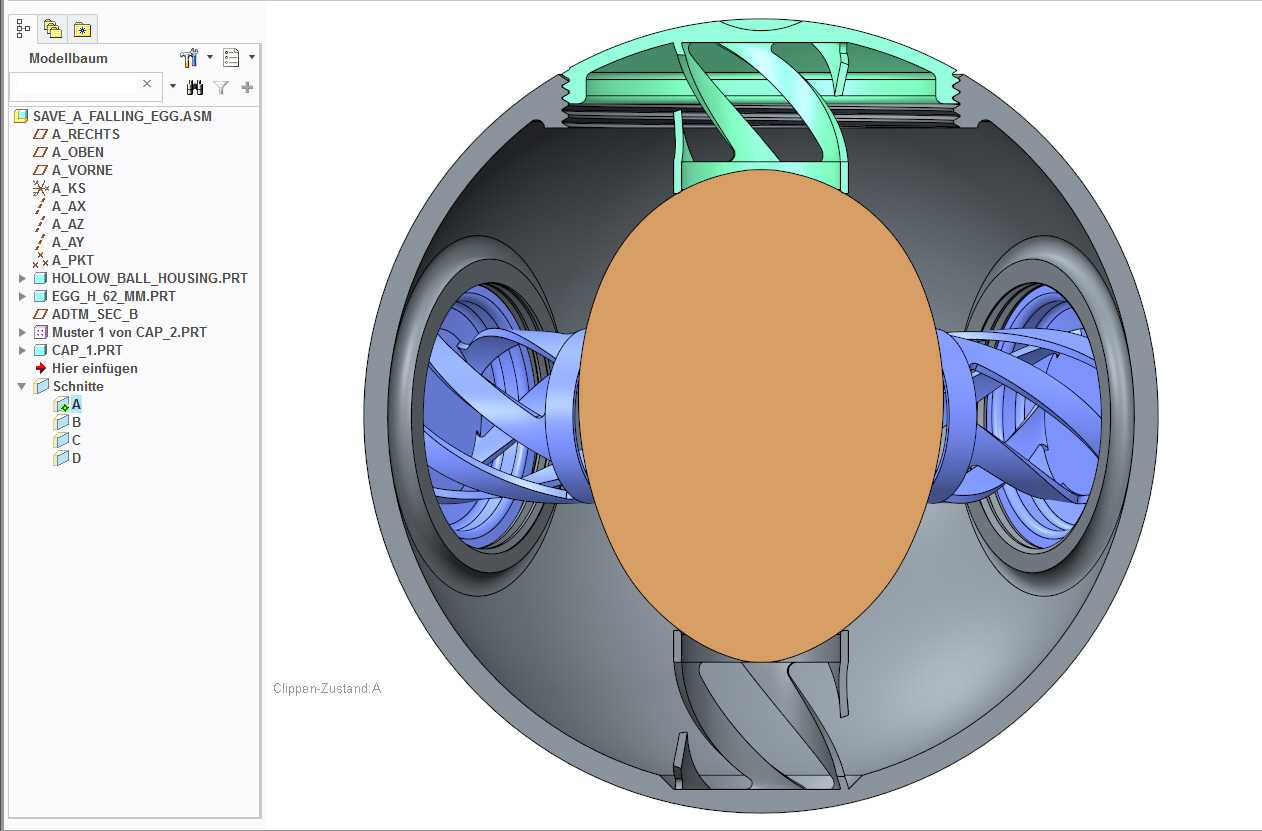
Task: Expand the tree display options arrow
Action: 252,58
